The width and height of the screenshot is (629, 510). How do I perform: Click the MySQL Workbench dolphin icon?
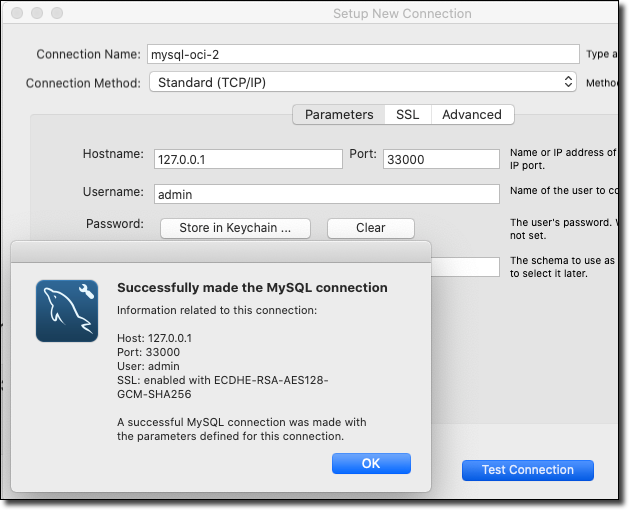point(67,311)
